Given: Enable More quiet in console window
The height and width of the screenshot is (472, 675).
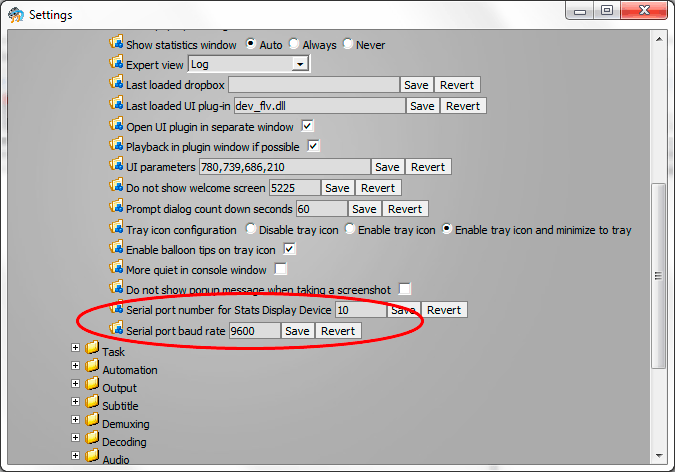Looking at the screenshot, I should coord(281,269).
